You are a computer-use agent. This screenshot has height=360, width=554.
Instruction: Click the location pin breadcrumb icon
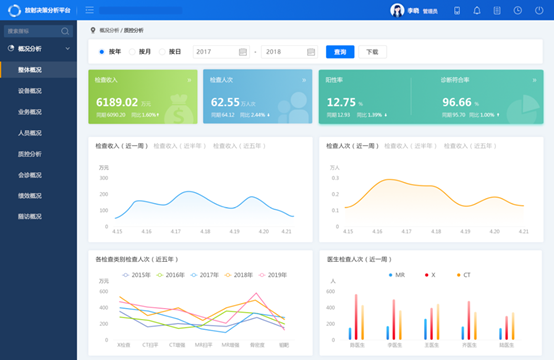tap(93, 30)
